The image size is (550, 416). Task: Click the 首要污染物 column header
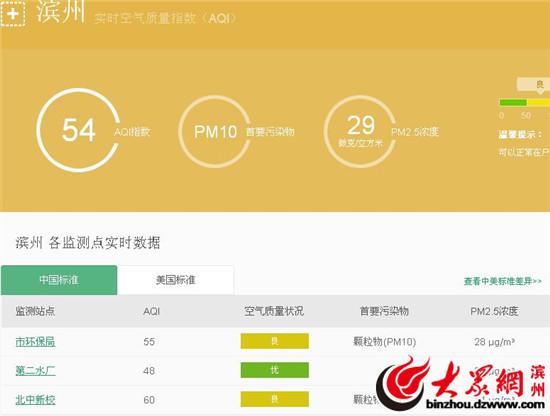[384, 311]
